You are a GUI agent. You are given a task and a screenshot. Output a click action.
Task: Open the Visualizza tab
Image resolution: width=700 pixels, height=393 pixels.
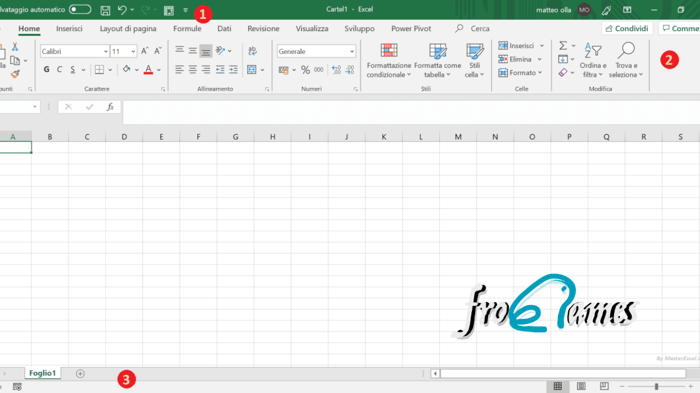(312, 29)
